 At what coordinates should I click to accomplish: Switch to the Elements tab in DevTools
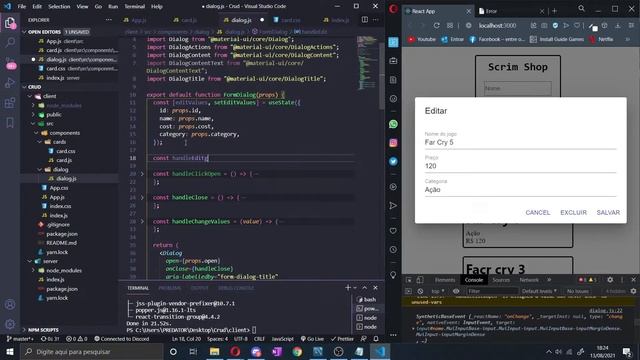[445, 280]
